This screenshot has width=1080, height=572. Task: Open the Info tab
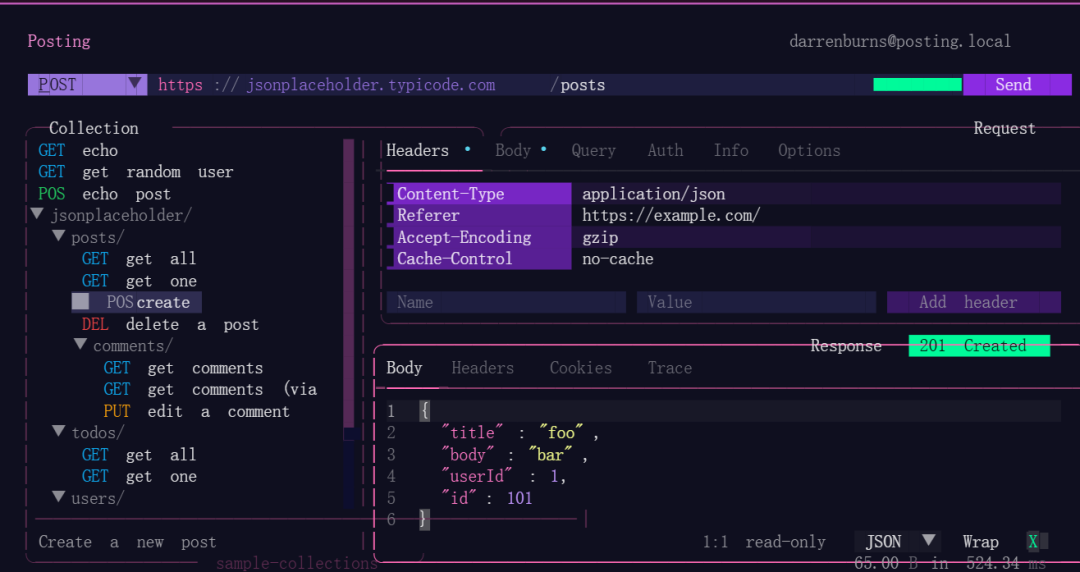(x=731, y=150)
